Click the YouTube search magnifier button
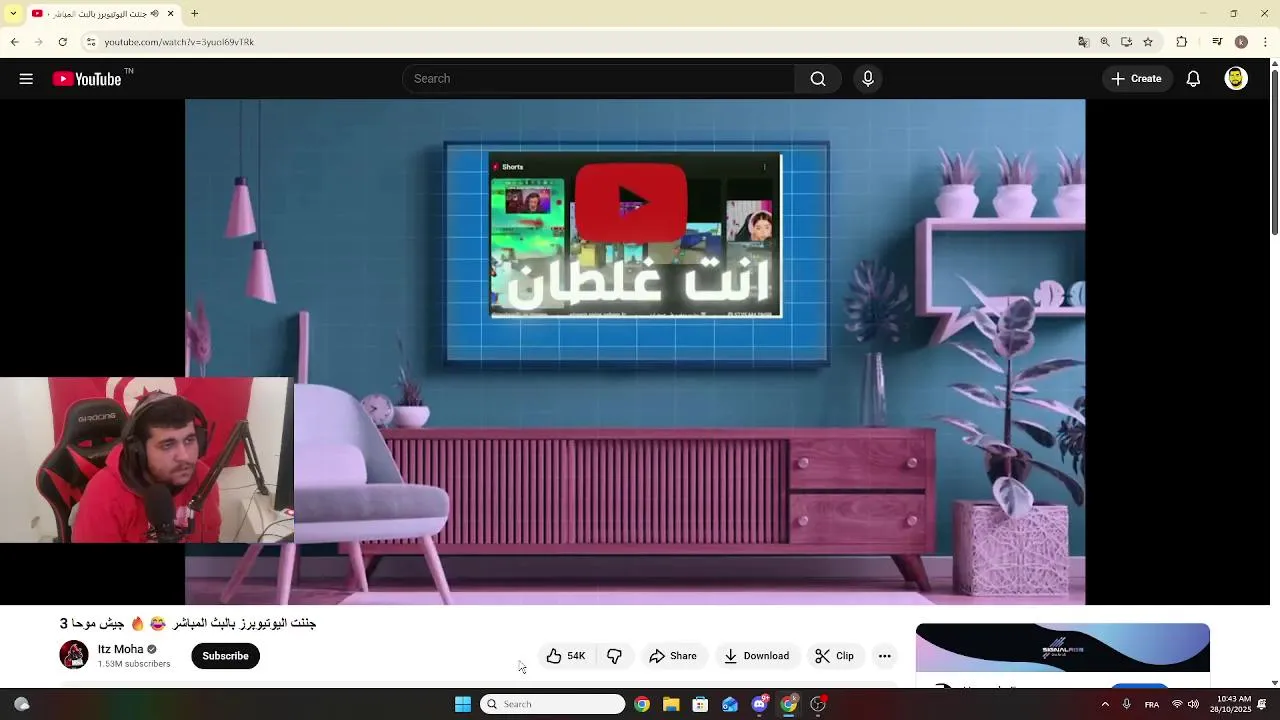Viewport: 1280px width, 720px height. pyautogui.click(x=818, y=79)
